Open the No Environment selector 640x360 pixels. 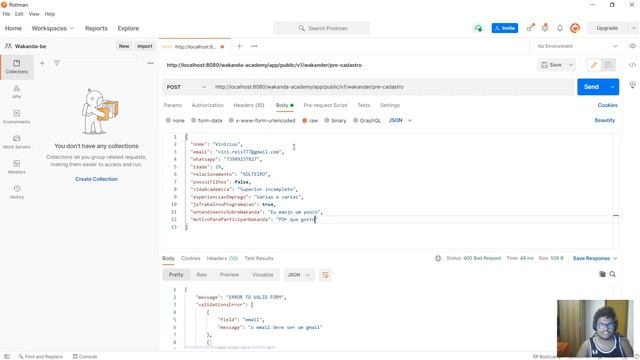(577, 46)
